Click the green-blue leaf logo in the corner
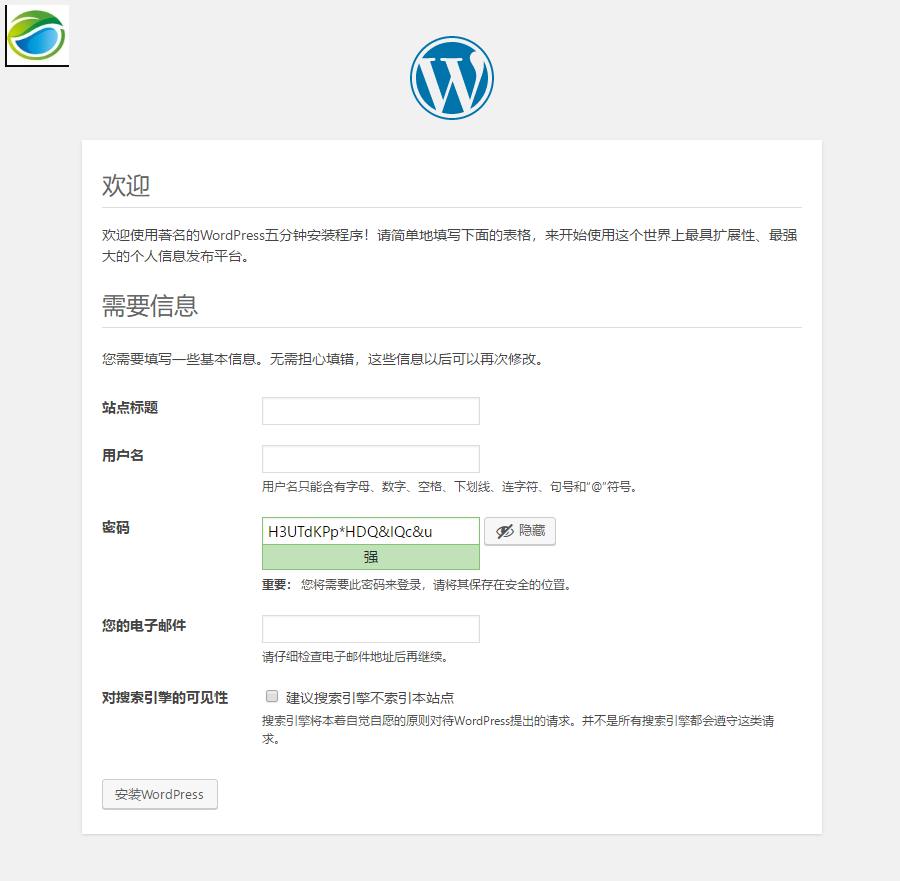 click(x=37, y=36)
